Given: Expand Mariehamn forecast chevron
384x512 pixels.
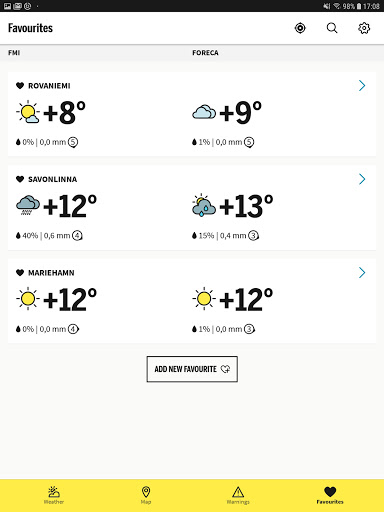Looking at the screenshot, I should click(362, 273).
